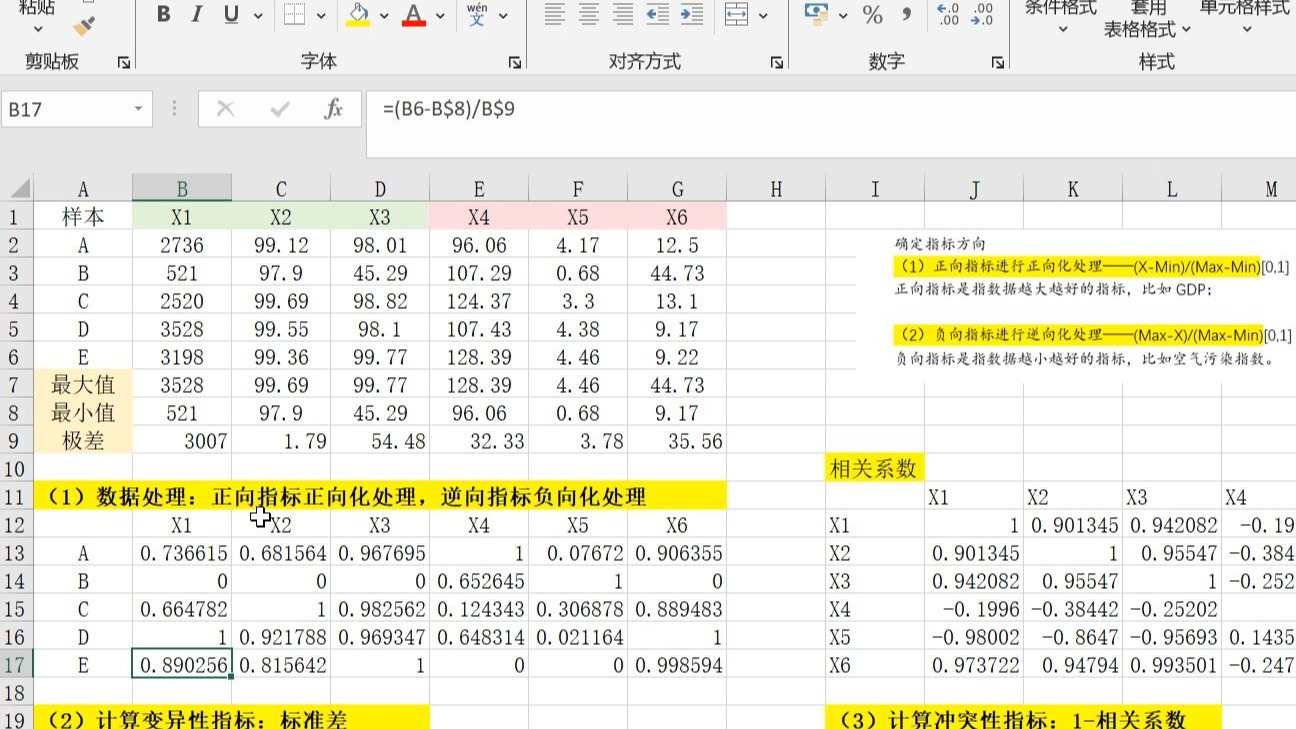Open the borders dropdown arrow

tap(321, 16)
